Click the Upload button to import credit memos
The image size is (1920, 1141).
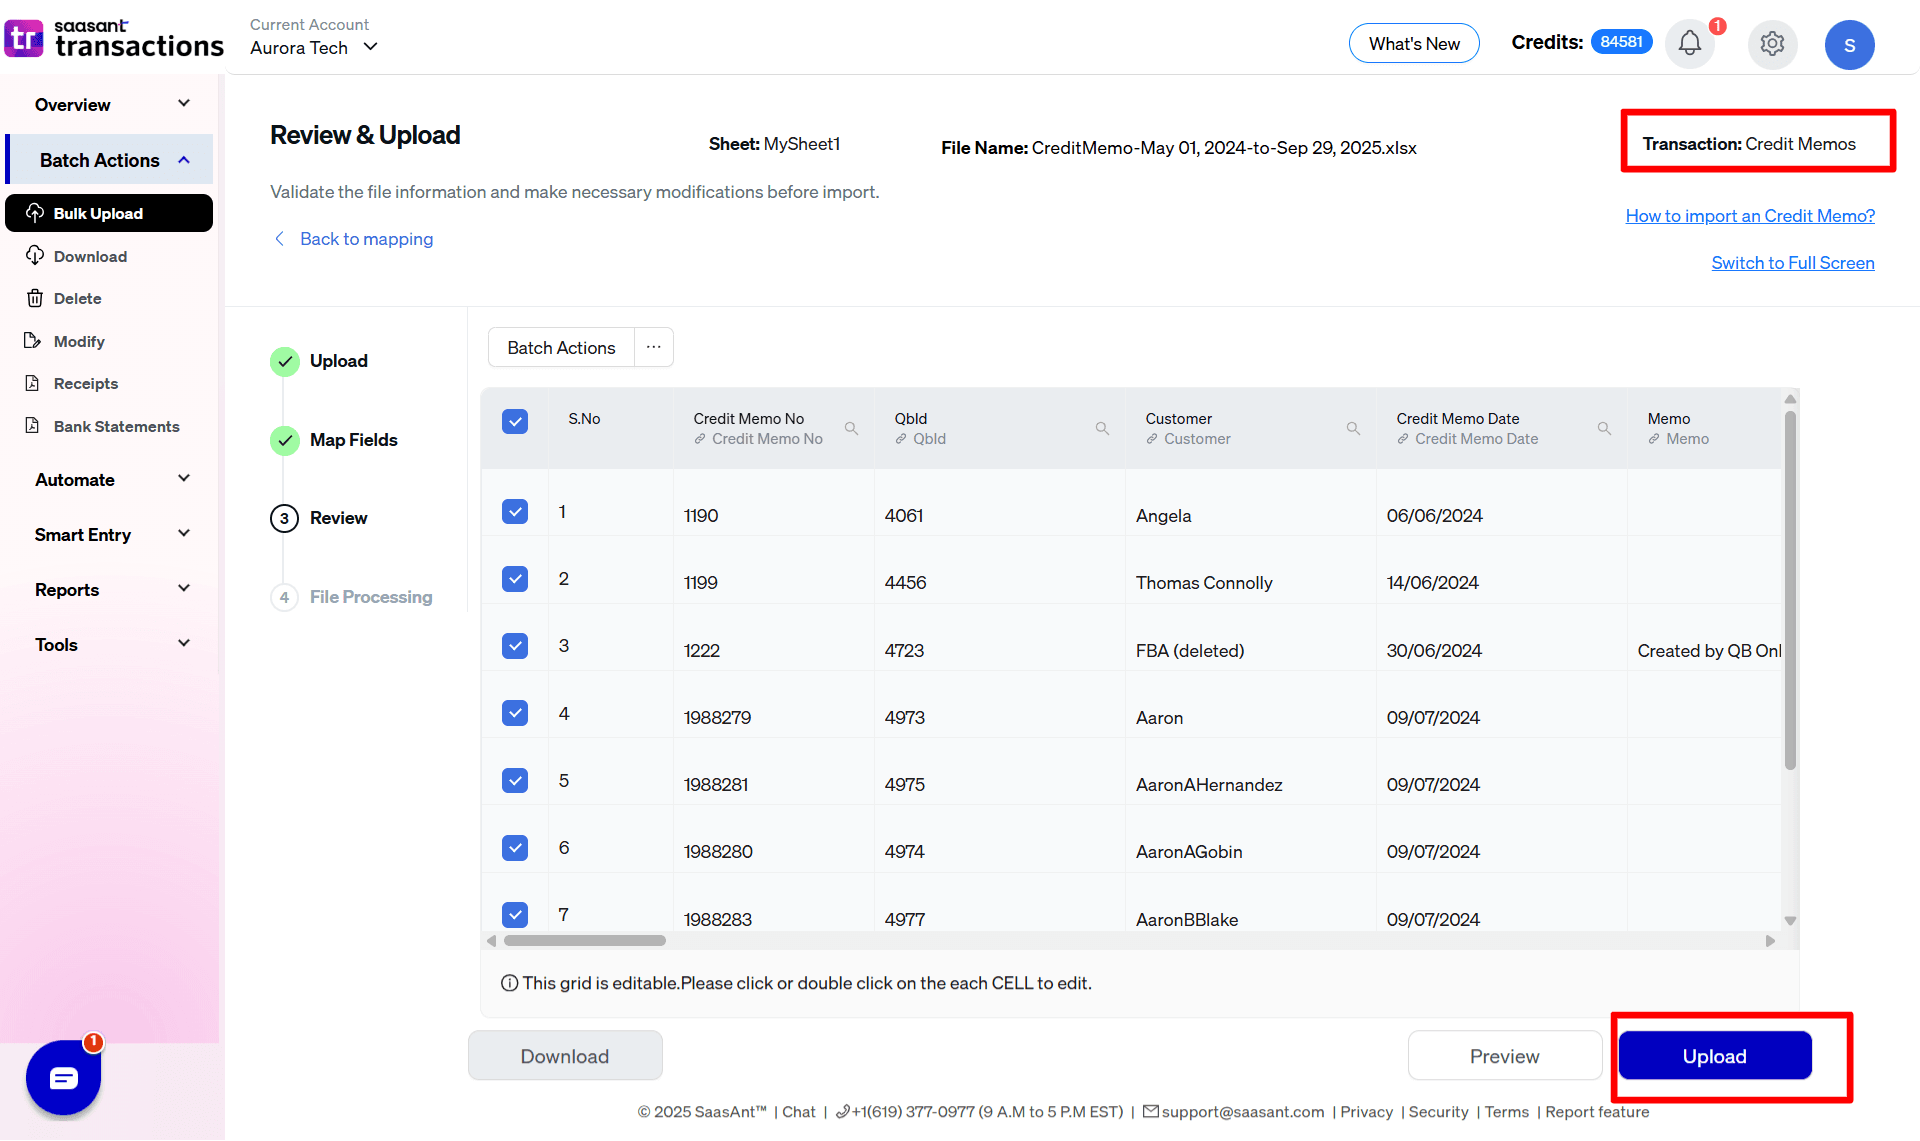[x=1714, y=1055]
